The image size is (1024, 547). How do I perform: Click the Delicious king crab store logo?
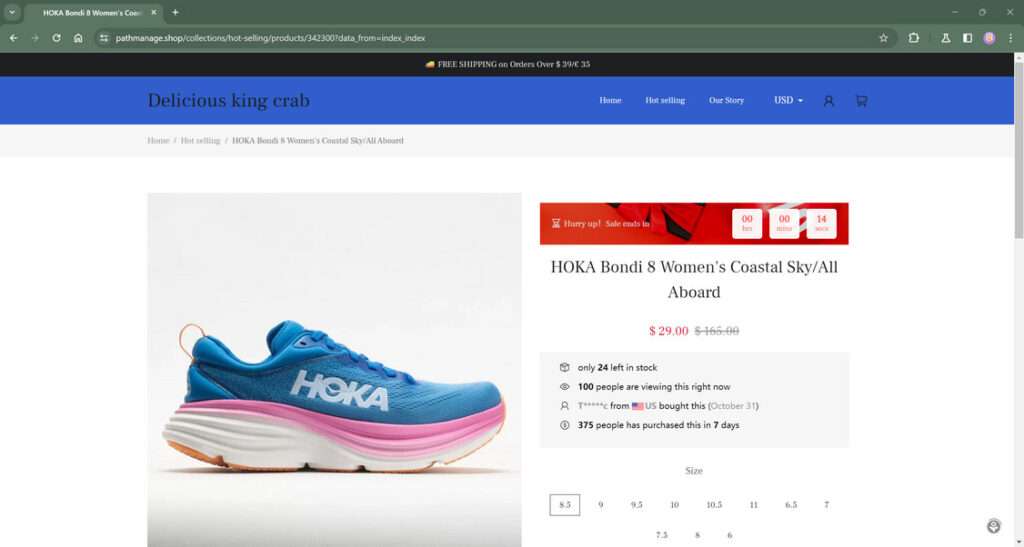pos(229,101)
